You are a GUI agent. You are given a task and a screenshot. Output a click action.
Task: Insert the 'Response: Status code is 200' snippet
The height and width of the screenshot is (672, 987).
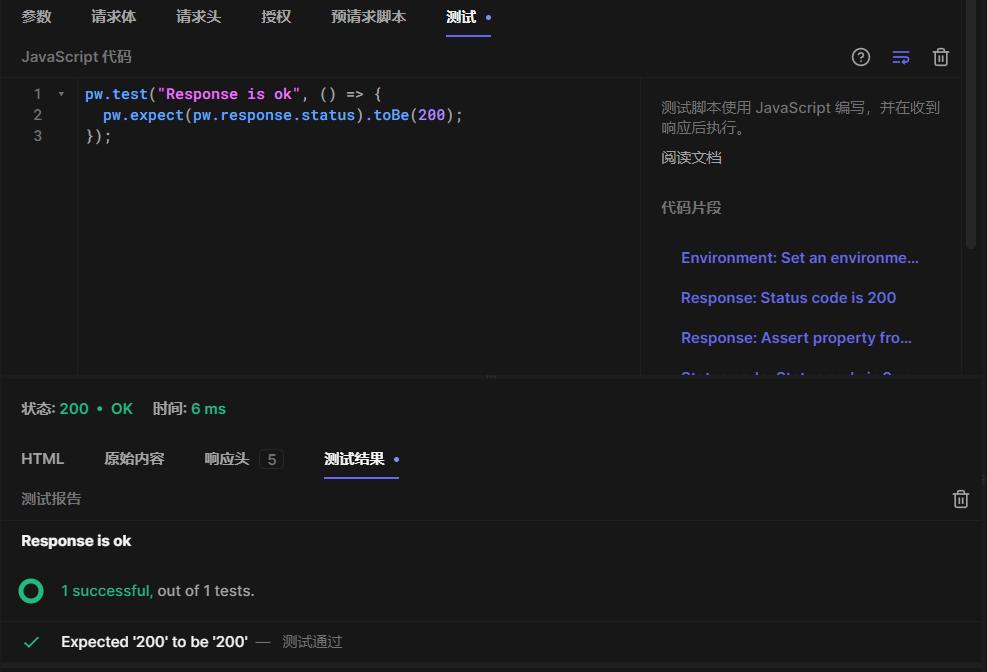pos(789,297)
